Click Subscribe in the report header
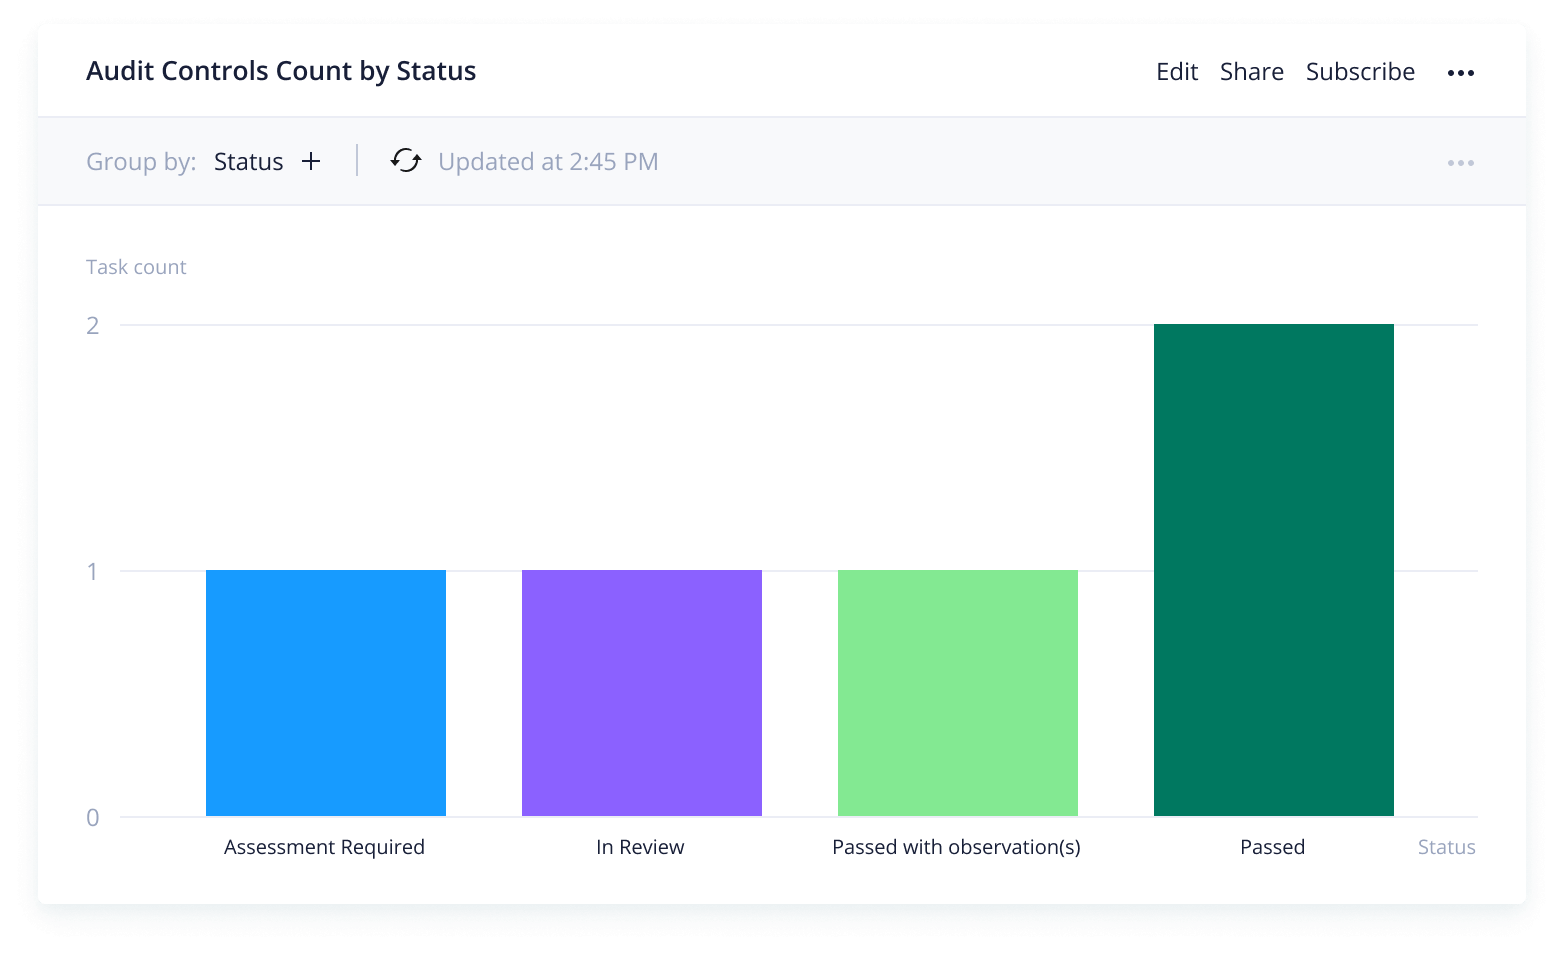 (1360, 72)
